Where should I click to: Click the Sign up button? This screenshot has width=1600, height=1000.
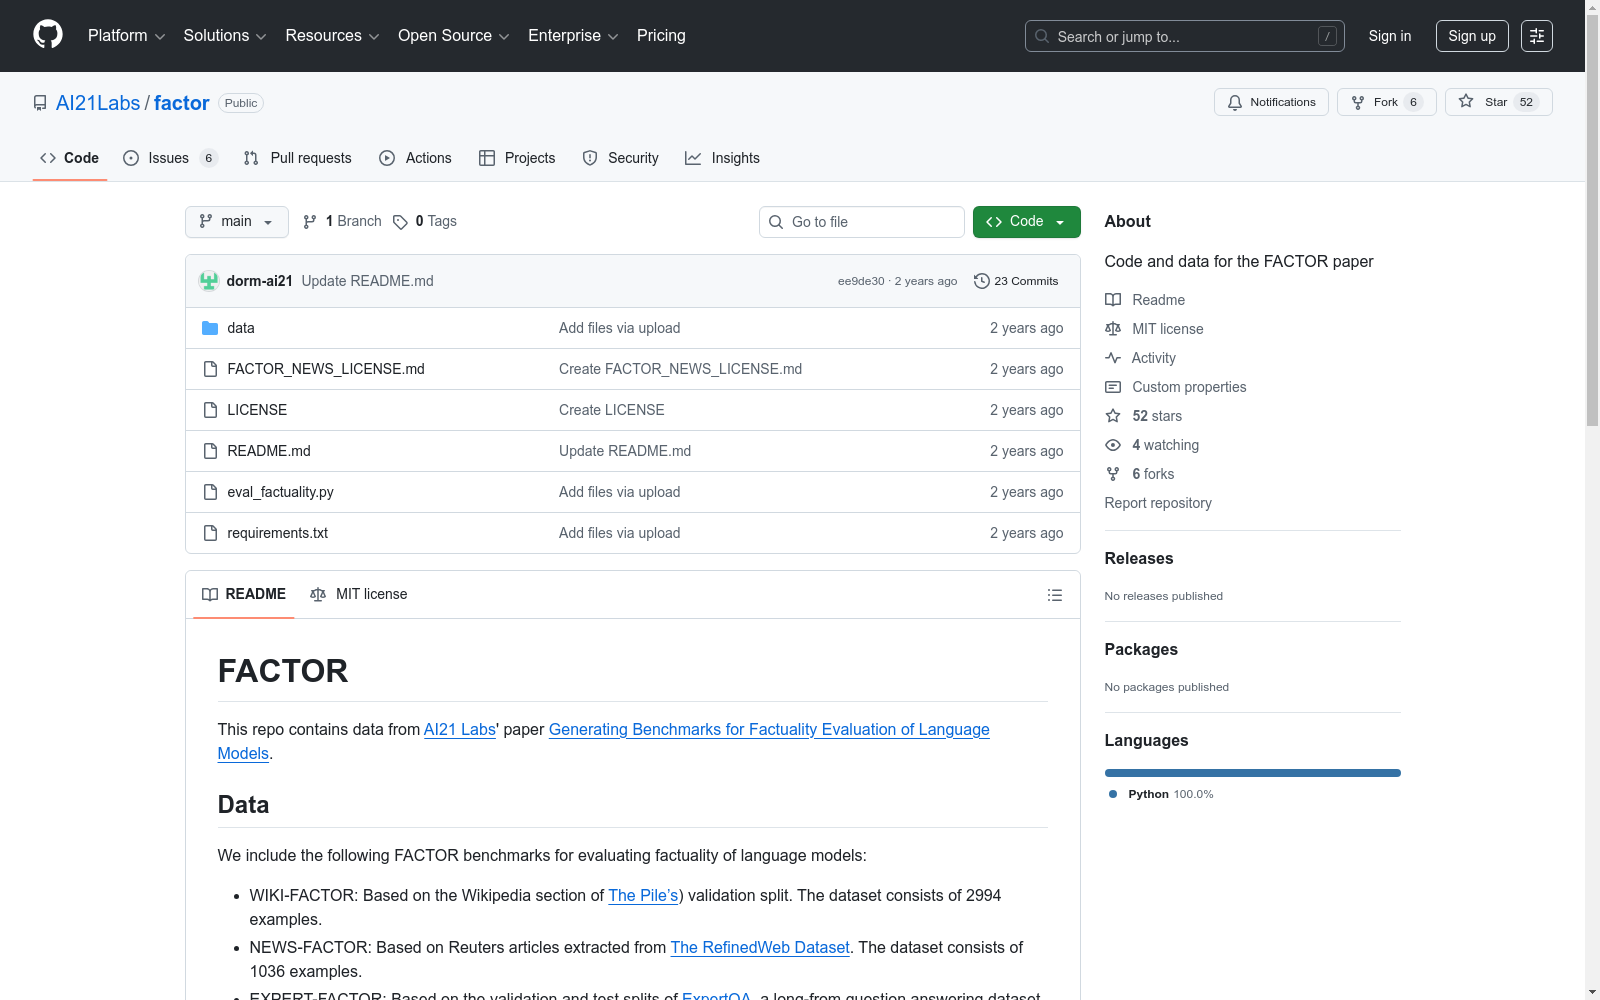[x=1472, y=36]
